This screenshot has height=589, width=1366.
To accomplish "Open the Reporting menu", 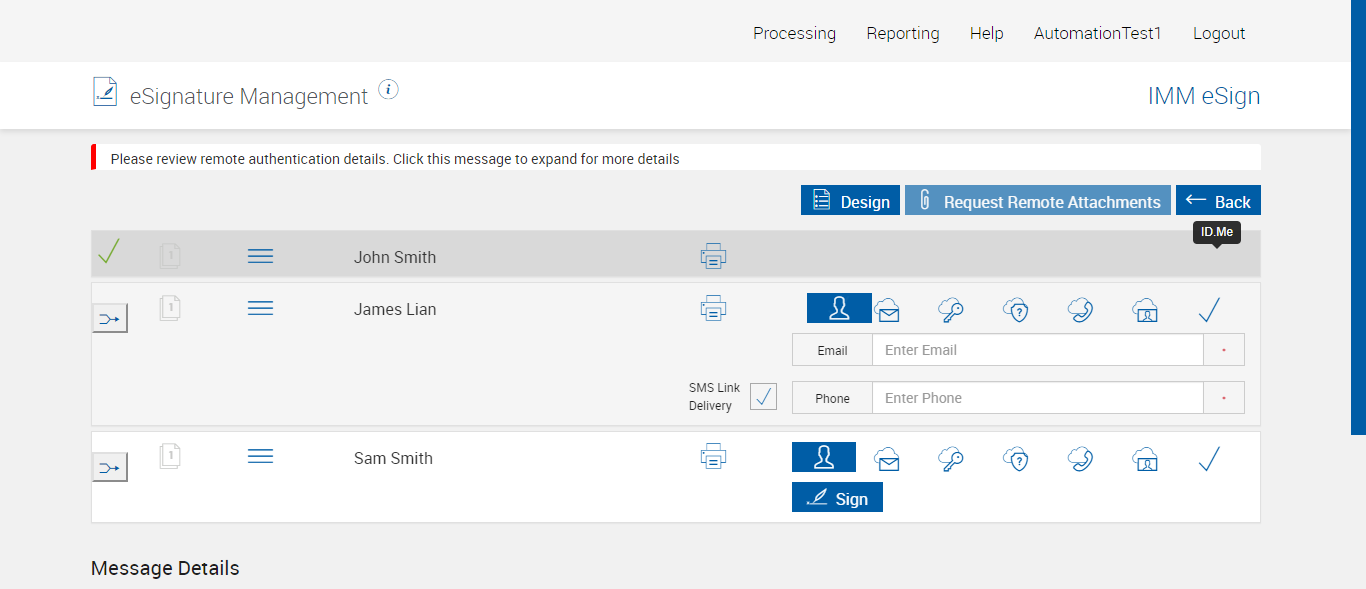I will 903,33.
